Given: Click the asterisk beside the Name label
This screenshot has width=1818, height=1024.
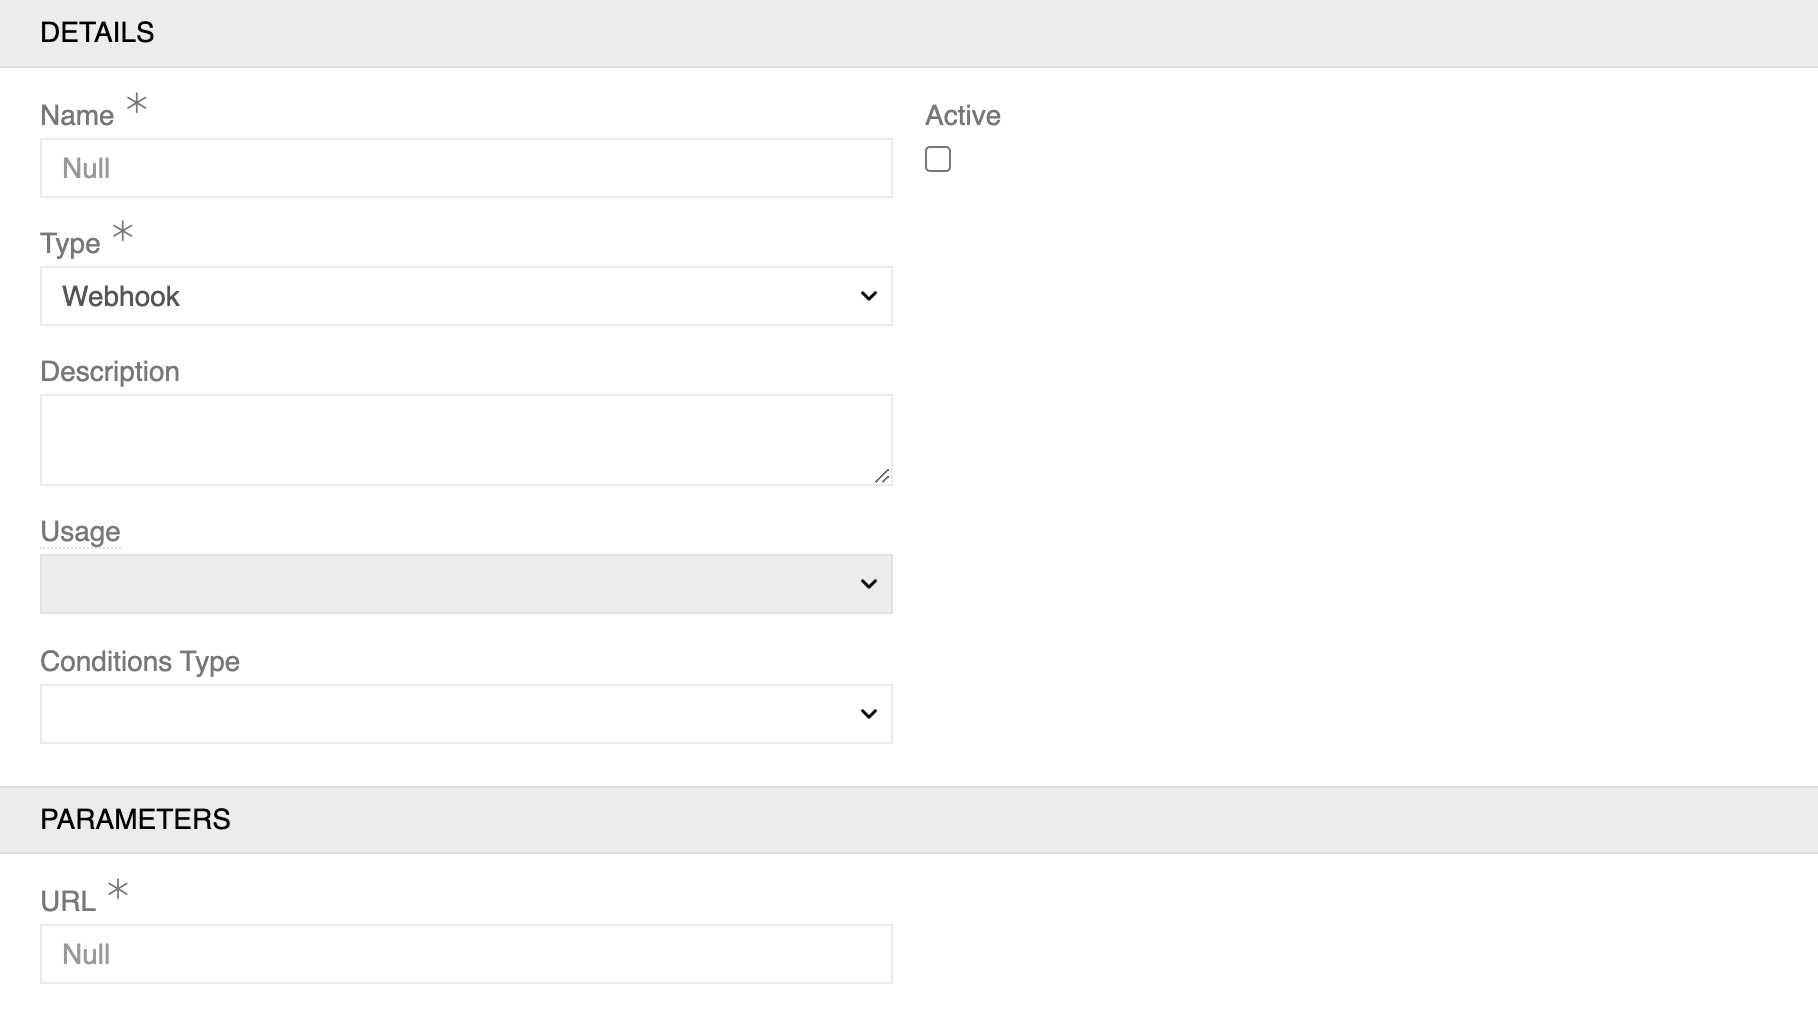Looking at the screenshot, I should (136, 104).
